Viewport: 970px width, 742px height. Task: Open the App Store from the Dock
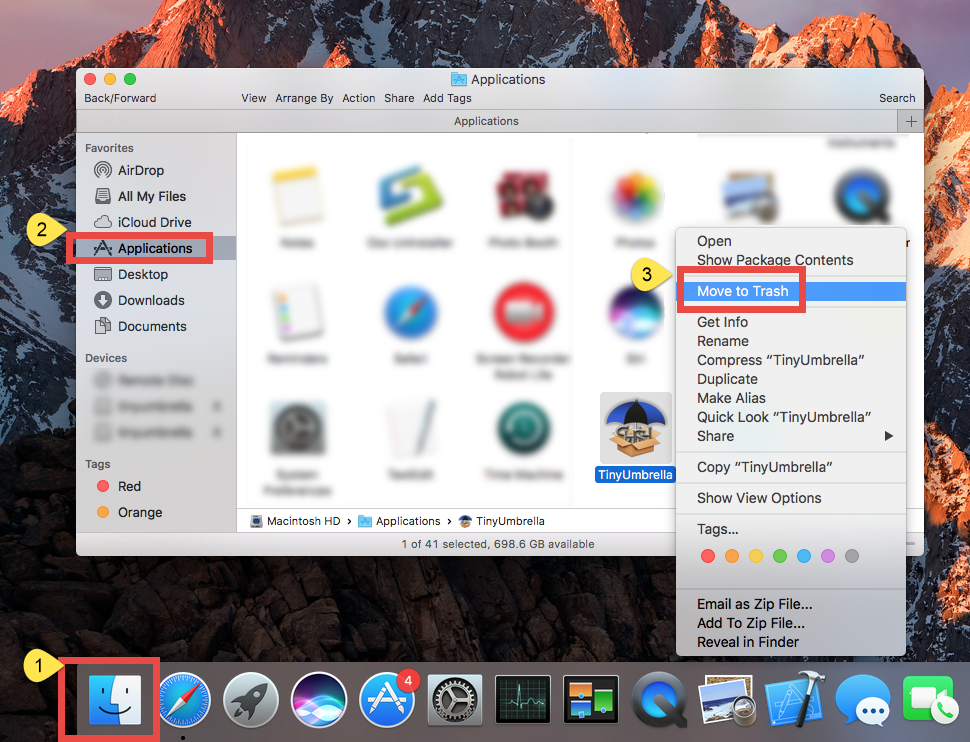(x=386, y=699)
